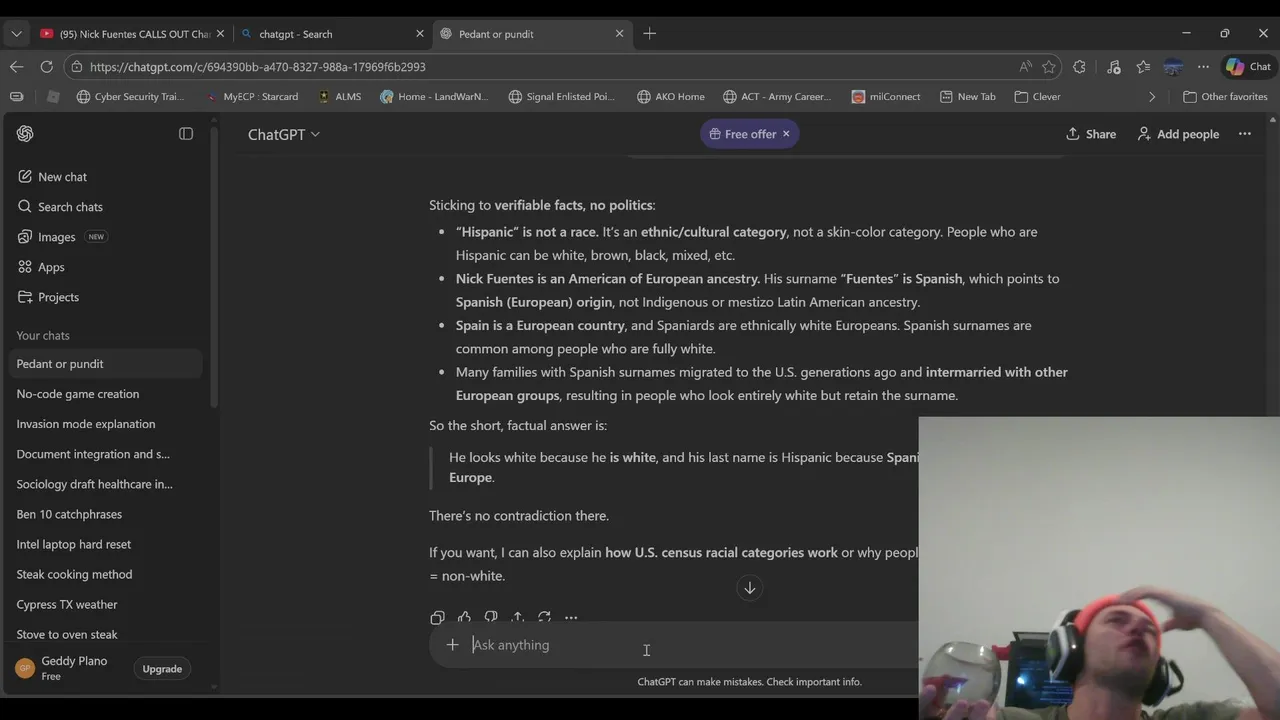Open the Cypress TX weather chat
The image size is (1280, 720).
105,604
